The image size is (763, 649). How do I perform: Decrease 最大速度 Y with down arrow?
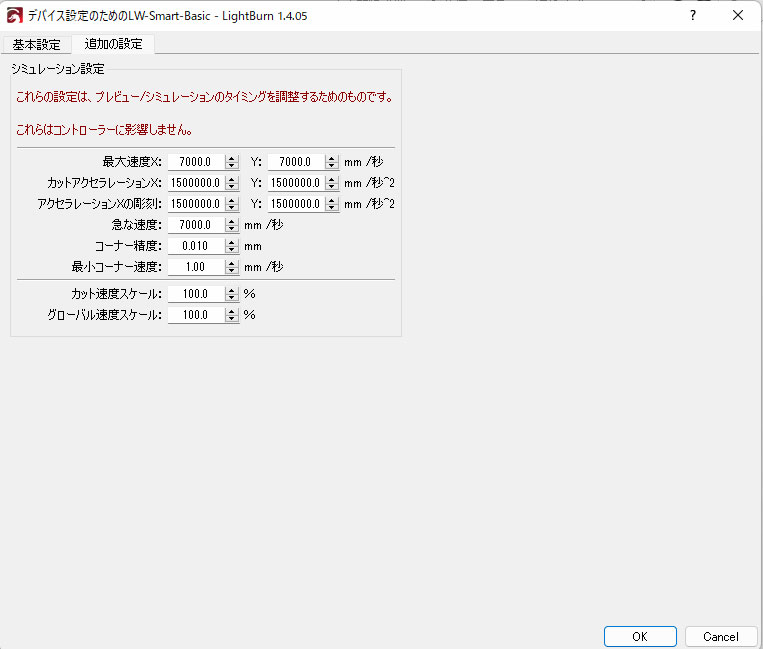tap(332, 165)
